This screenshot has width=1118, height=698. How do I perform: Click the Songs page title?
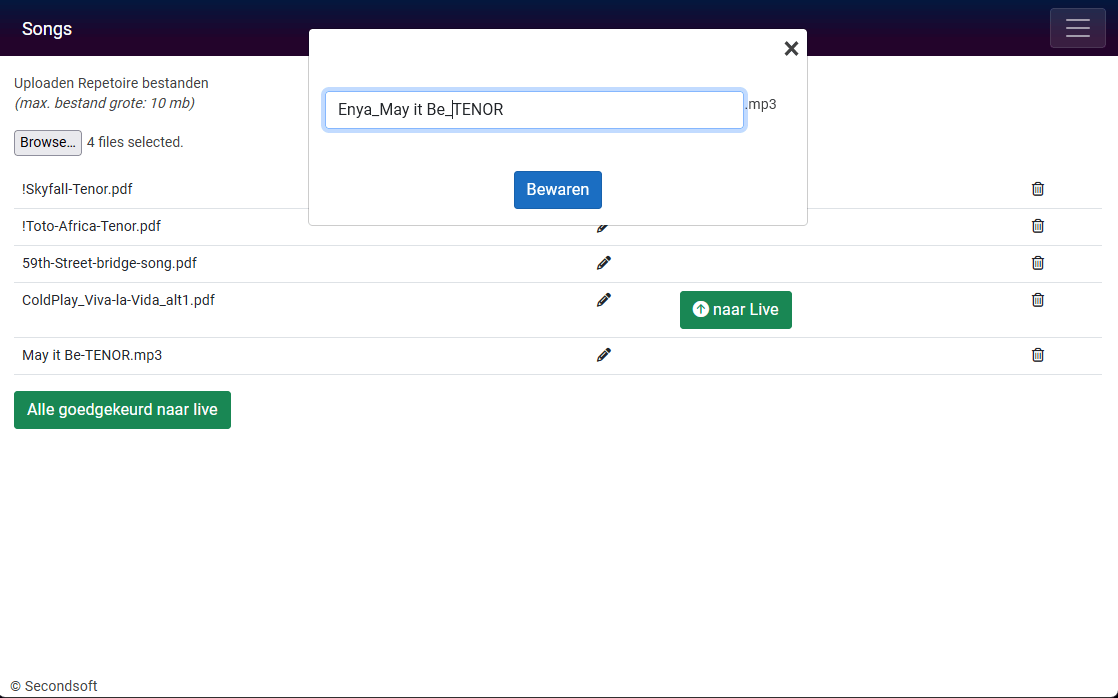(x=47, y=29)
